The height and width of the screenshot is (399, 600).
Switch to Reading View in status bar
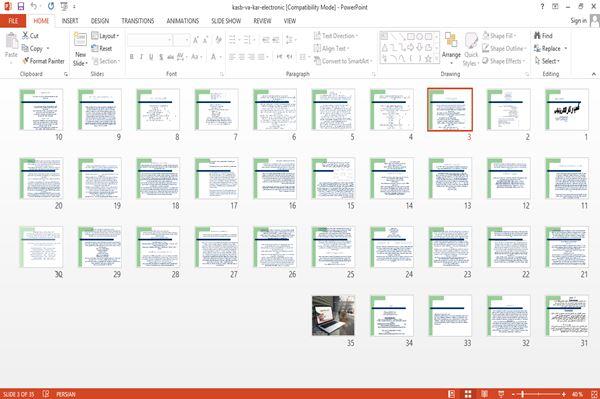(x=484, y=394)
